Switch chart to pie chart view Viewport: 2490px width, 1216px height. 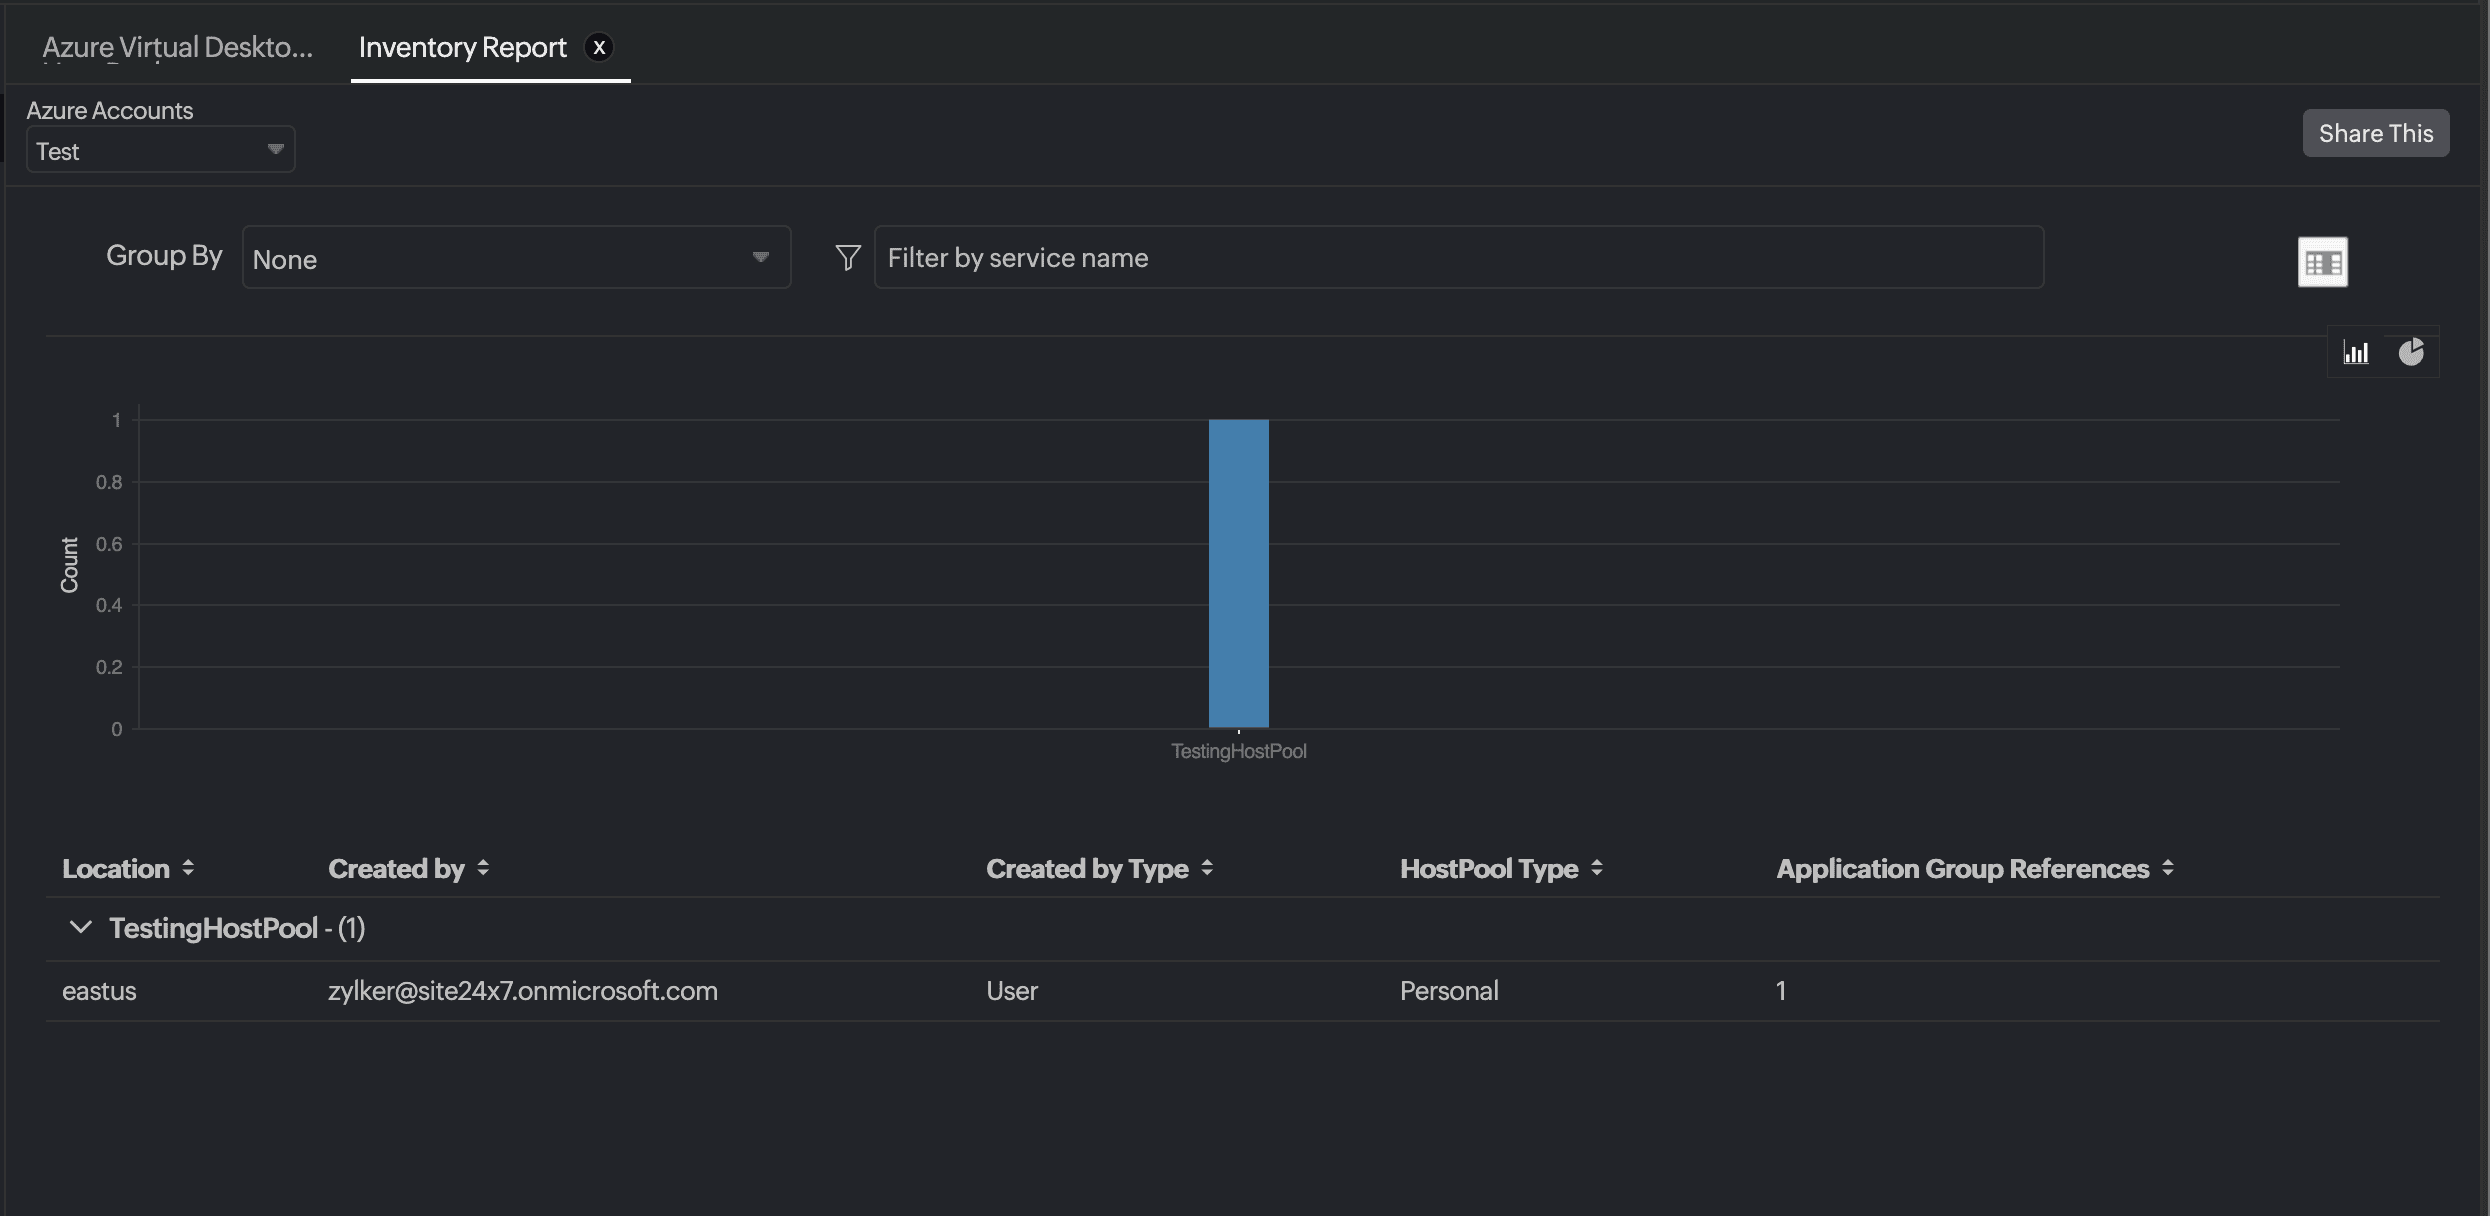point(2412,352)
